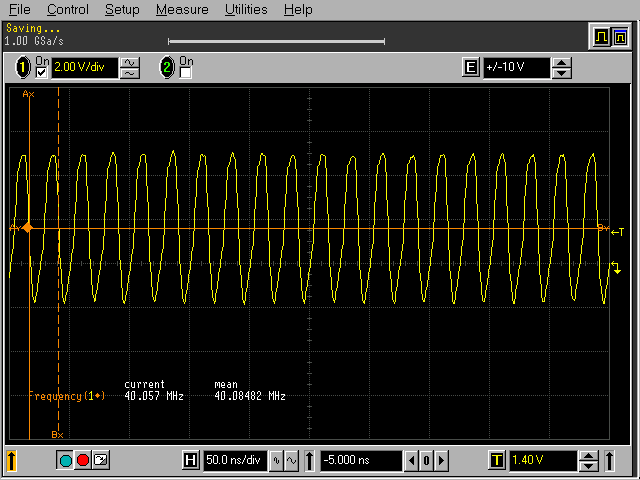The height and width of the screenshot is (480, 640).
Task: Click the Clear Display button
Action: (x=101, y=460)
